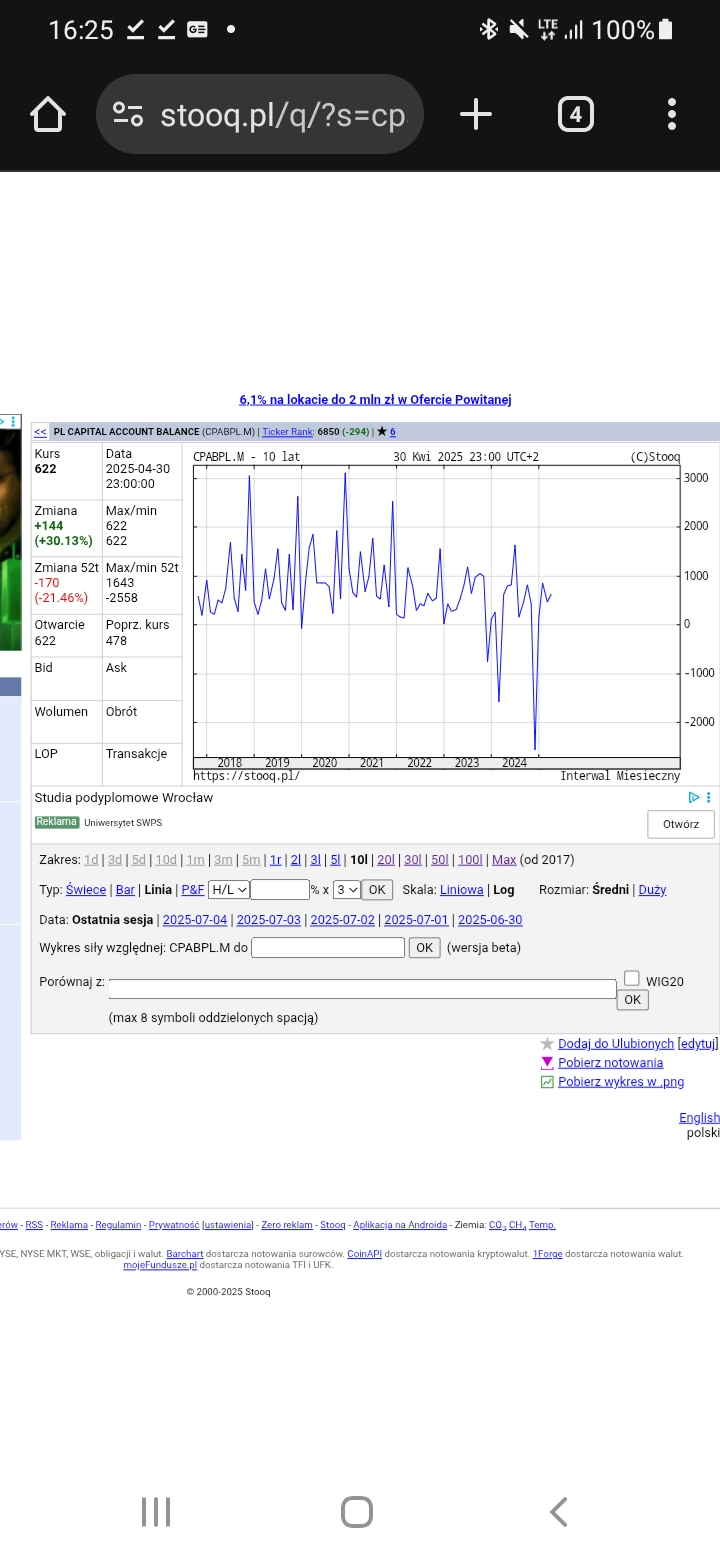Open the multiplier dropdown showing 3
The height and width of the screenshot is (1560, 720).
(346, 889)
